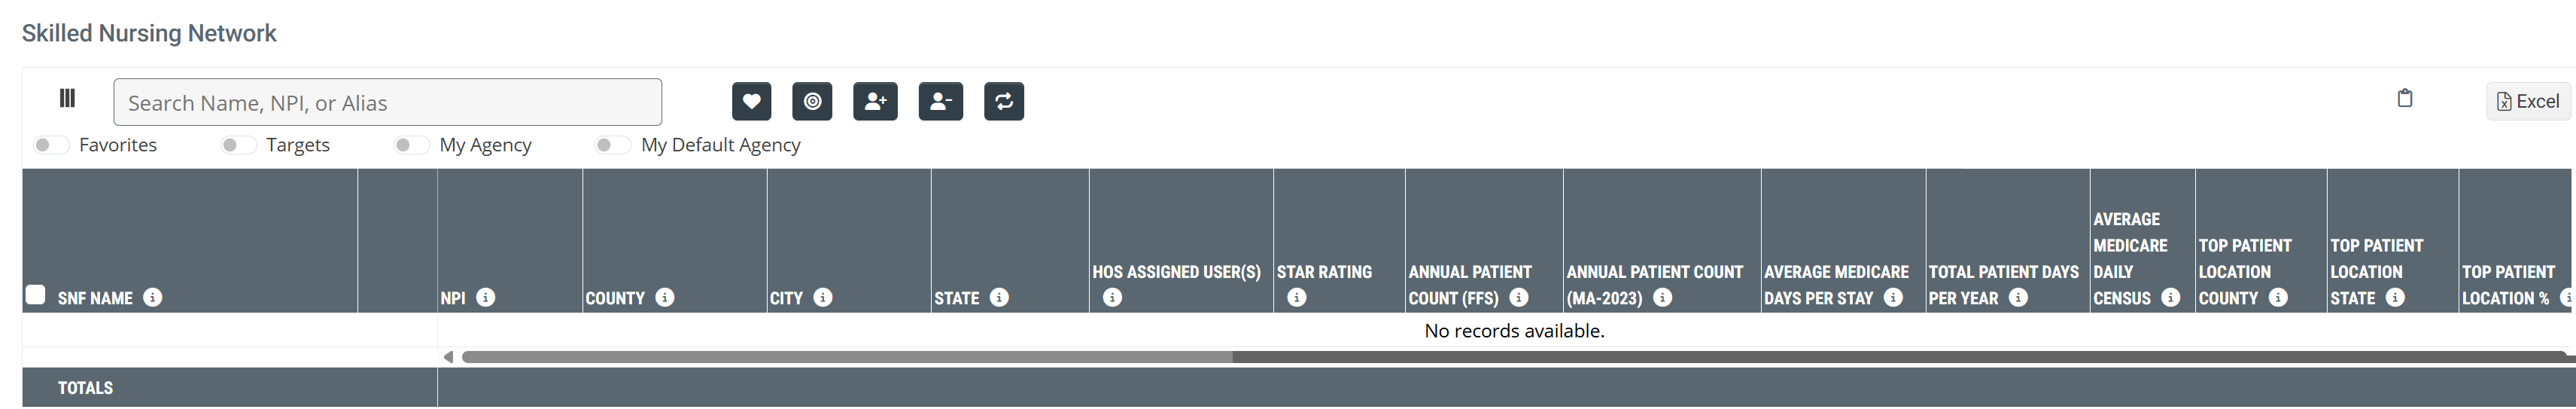Click the clipboard icon near Excel

pyautogui.click(x=2404, y=98)
